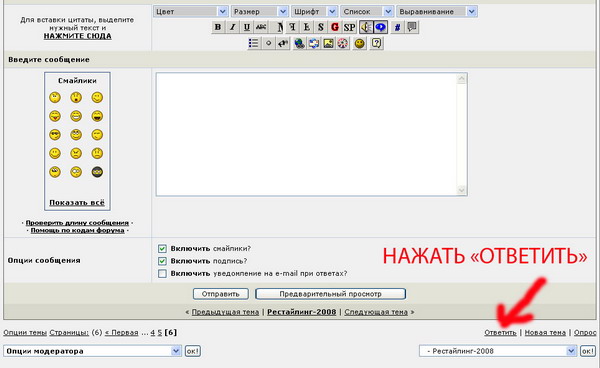600x368 pixels.
Task: Toggle the 'Включить смайлики?' checkbox
Action: 162,249
